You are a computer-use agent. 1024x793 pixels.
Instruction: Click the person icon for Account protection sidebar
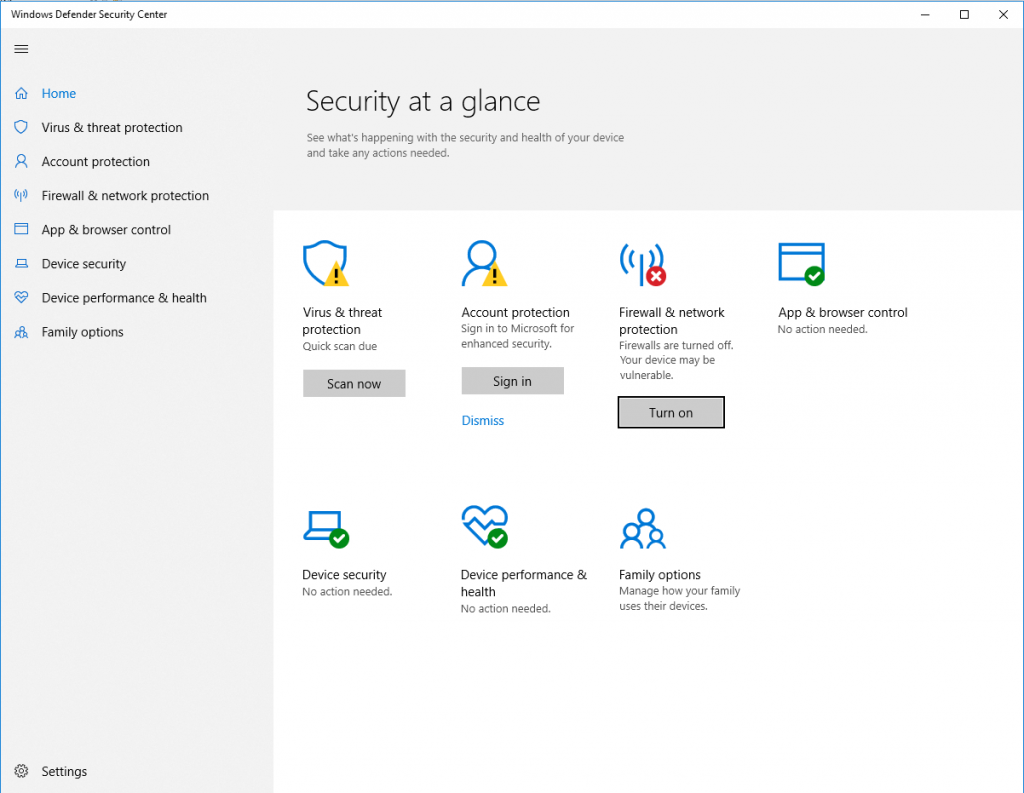click(21, 161)
